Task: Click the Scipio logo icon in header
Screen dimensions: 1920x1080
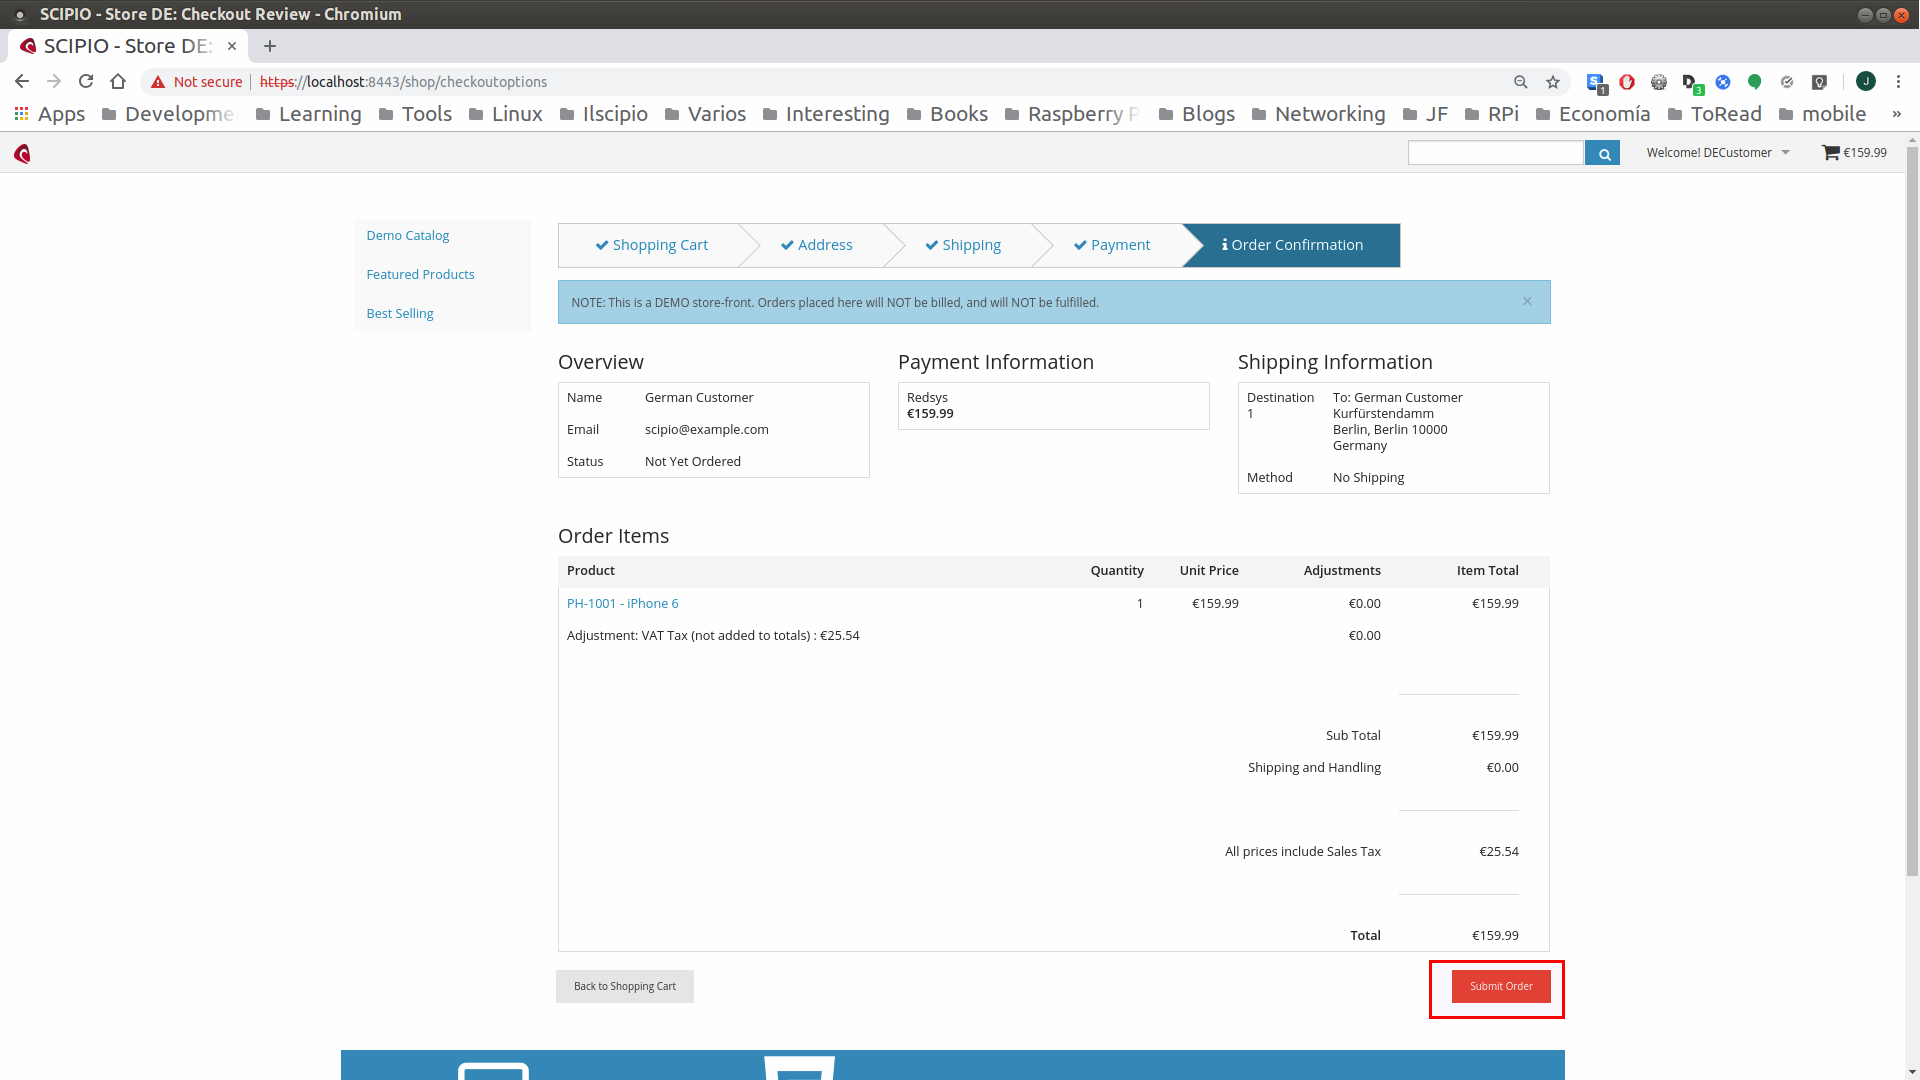Action: point(22,153)
